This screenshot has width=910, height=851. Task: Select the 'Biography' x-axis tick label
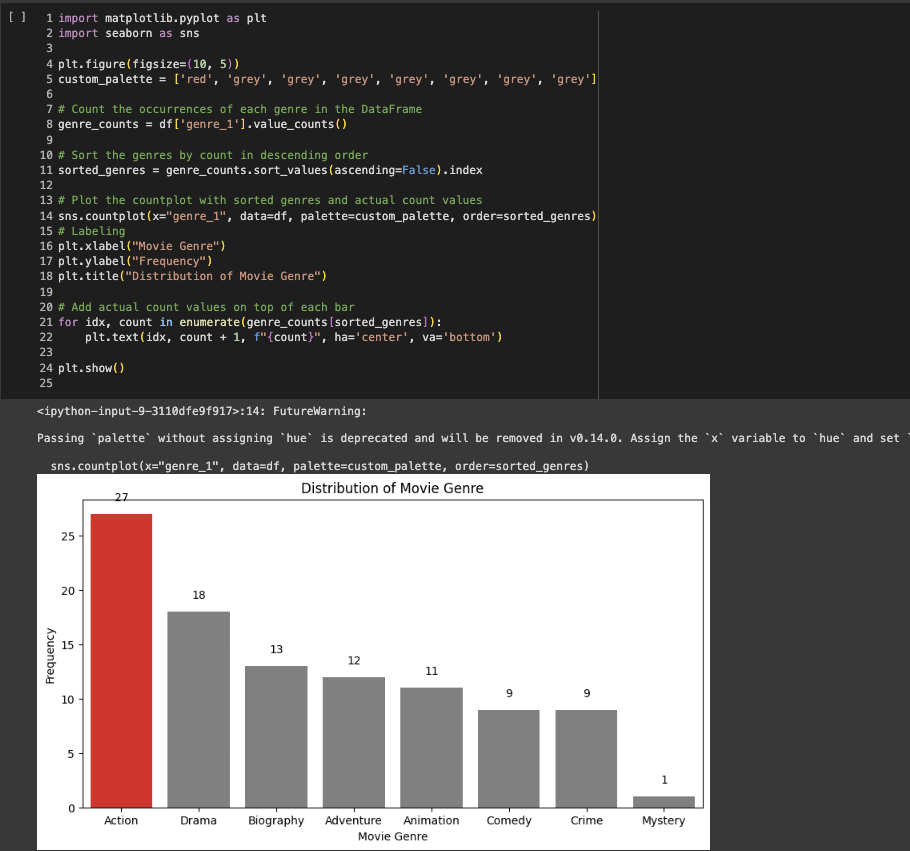276,820
